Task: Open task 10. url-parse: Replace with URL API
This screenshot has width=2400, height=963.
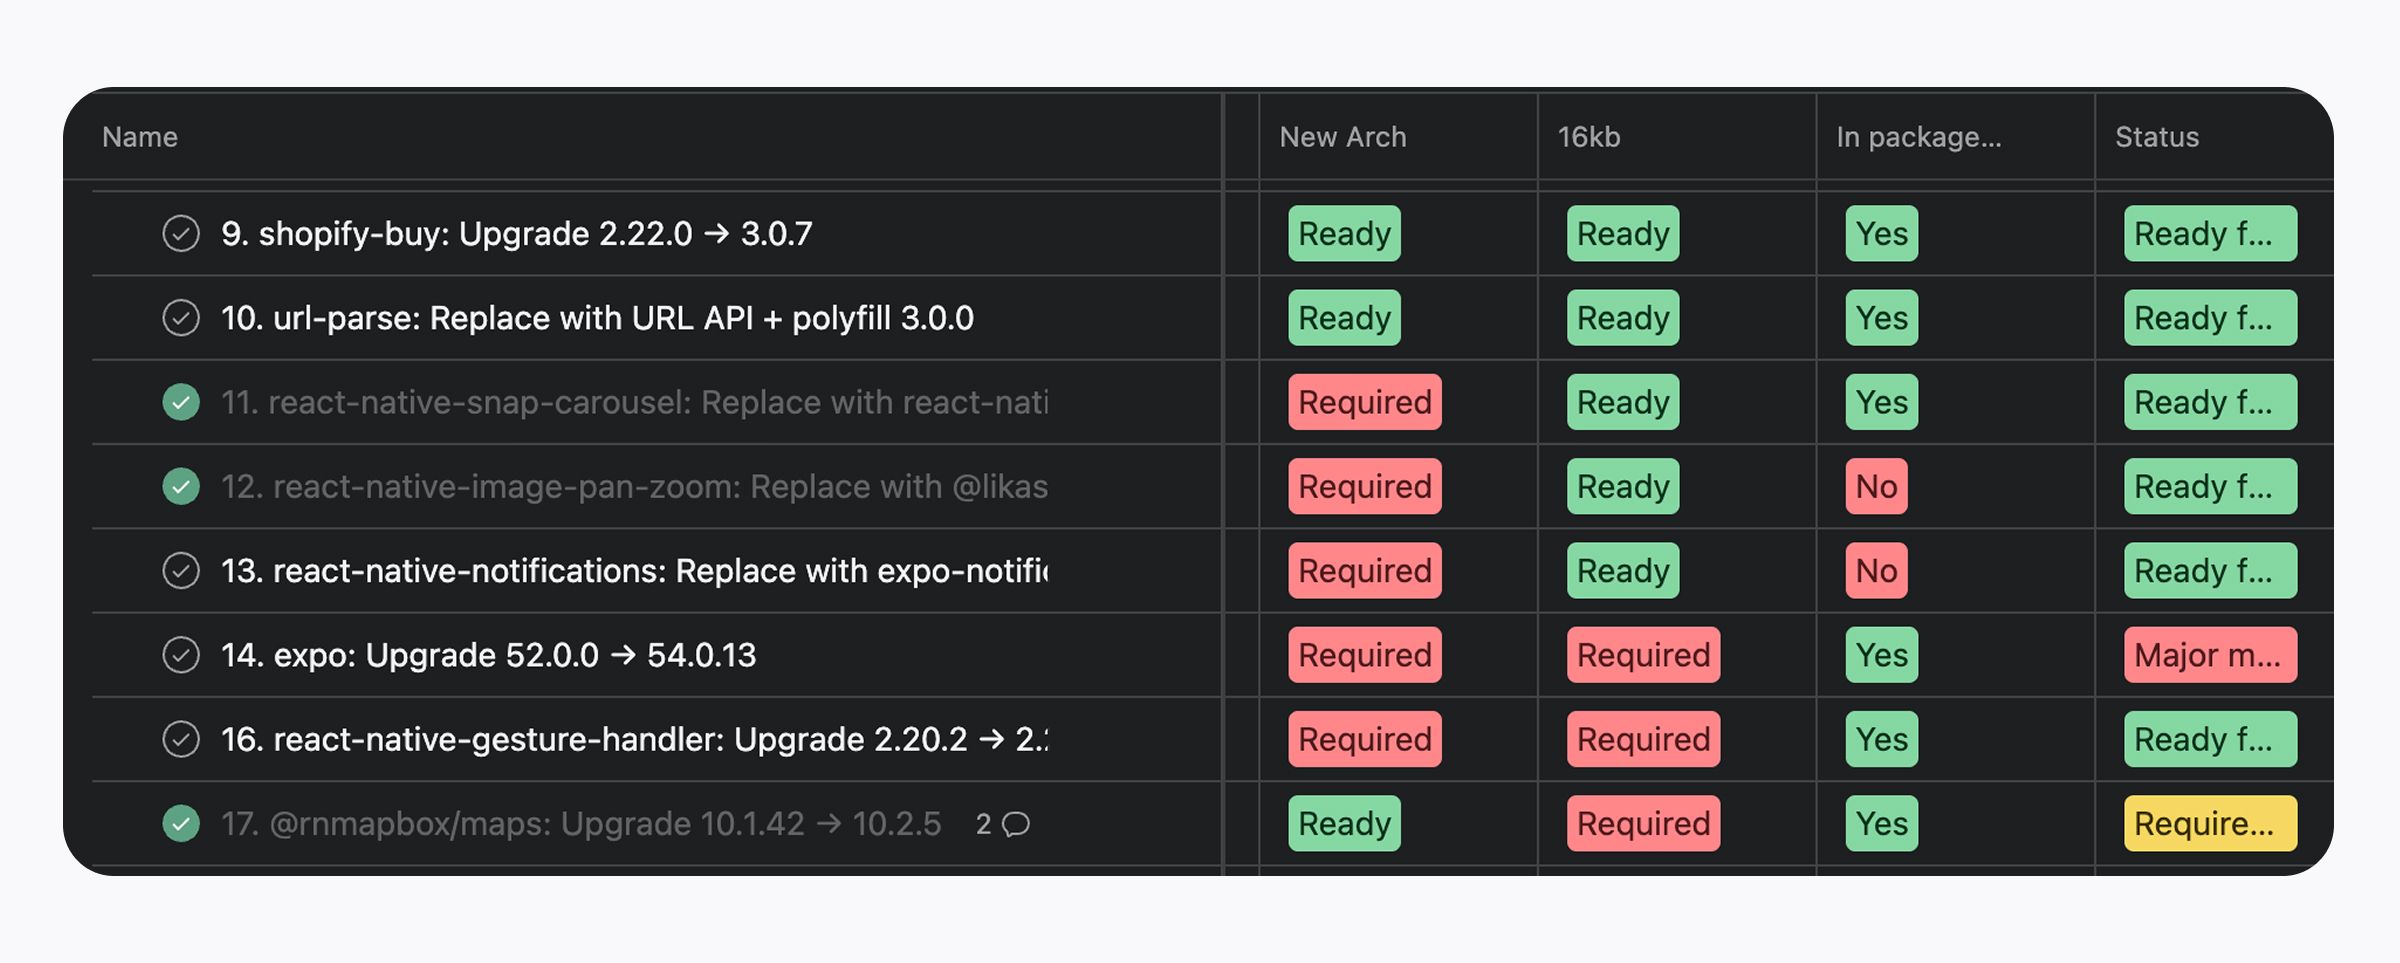Action: point(597,318)
